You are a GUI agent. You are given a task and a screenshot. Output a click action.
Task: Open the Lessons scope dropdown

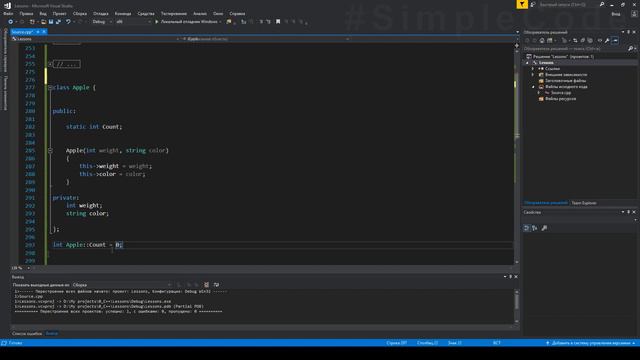coord(96,39)
